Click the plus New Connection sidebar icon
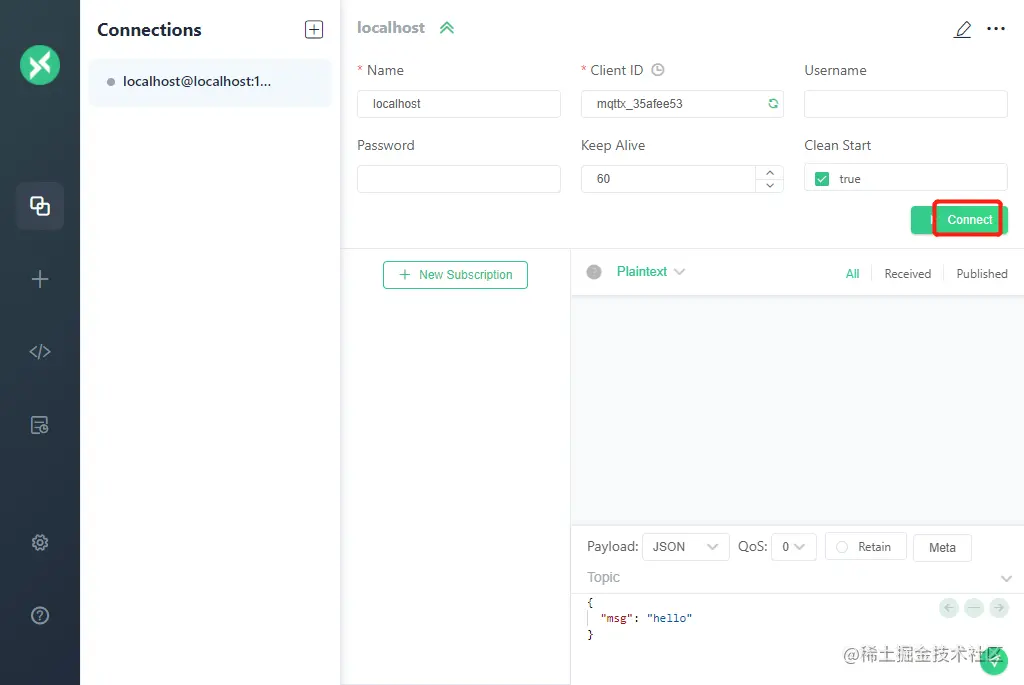 click(40, 280)
